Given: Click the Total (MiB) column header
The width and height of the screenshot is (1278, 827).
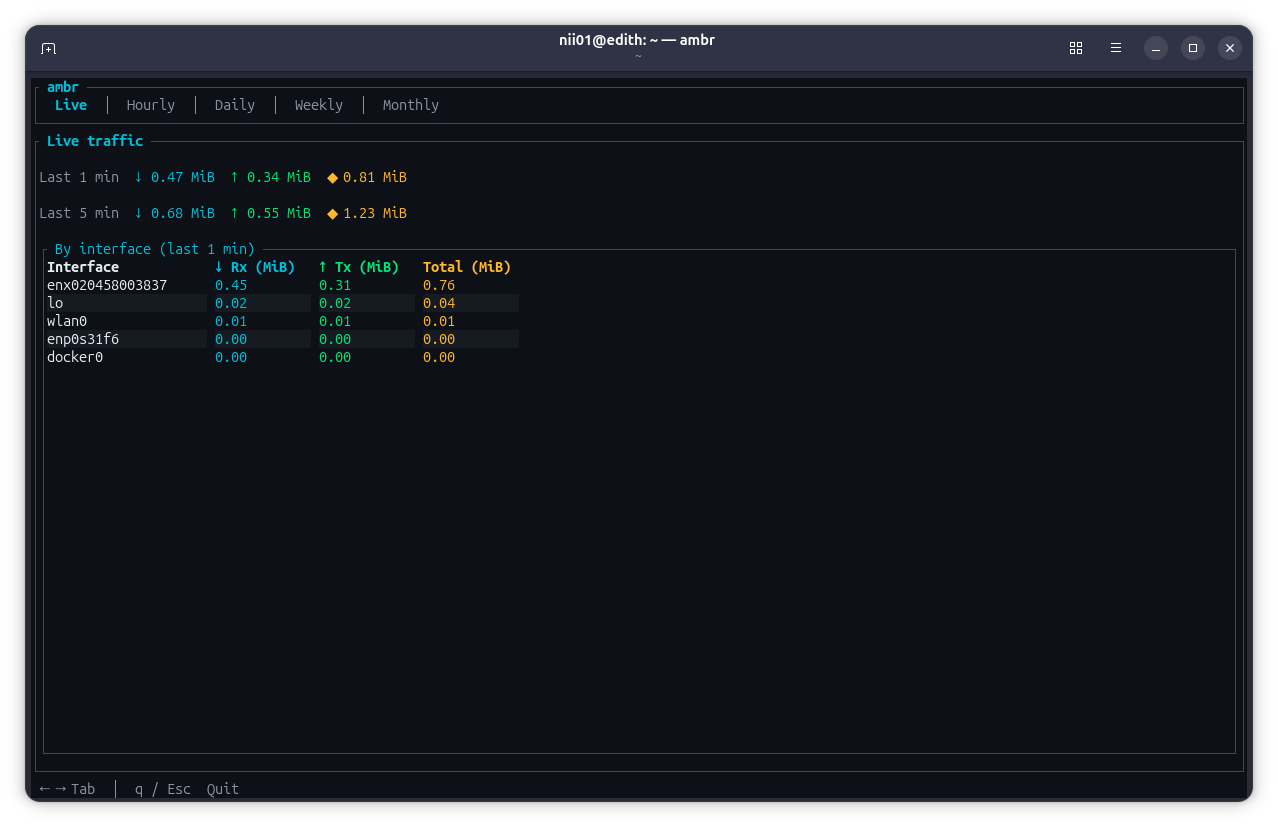Looking at the screenshot, I should pyautogui.click(x=467, y=267).
